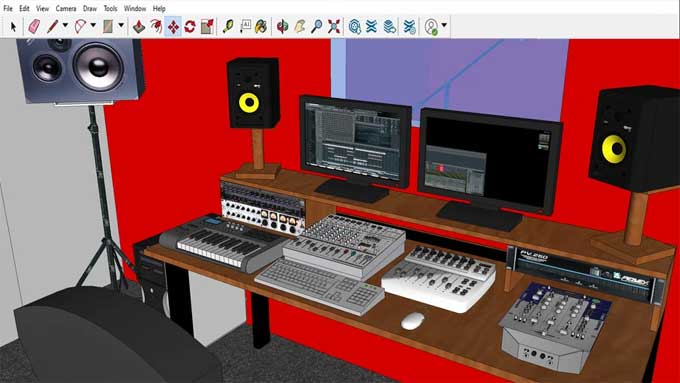Select the Arc drawing tool
The height and width of the screenshot is (383, 680).
[x=80, y=26]
